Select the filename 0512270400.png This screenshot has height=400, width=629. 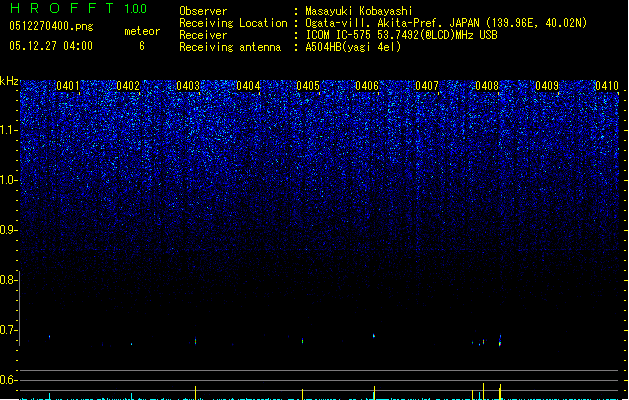click(51, 26)
